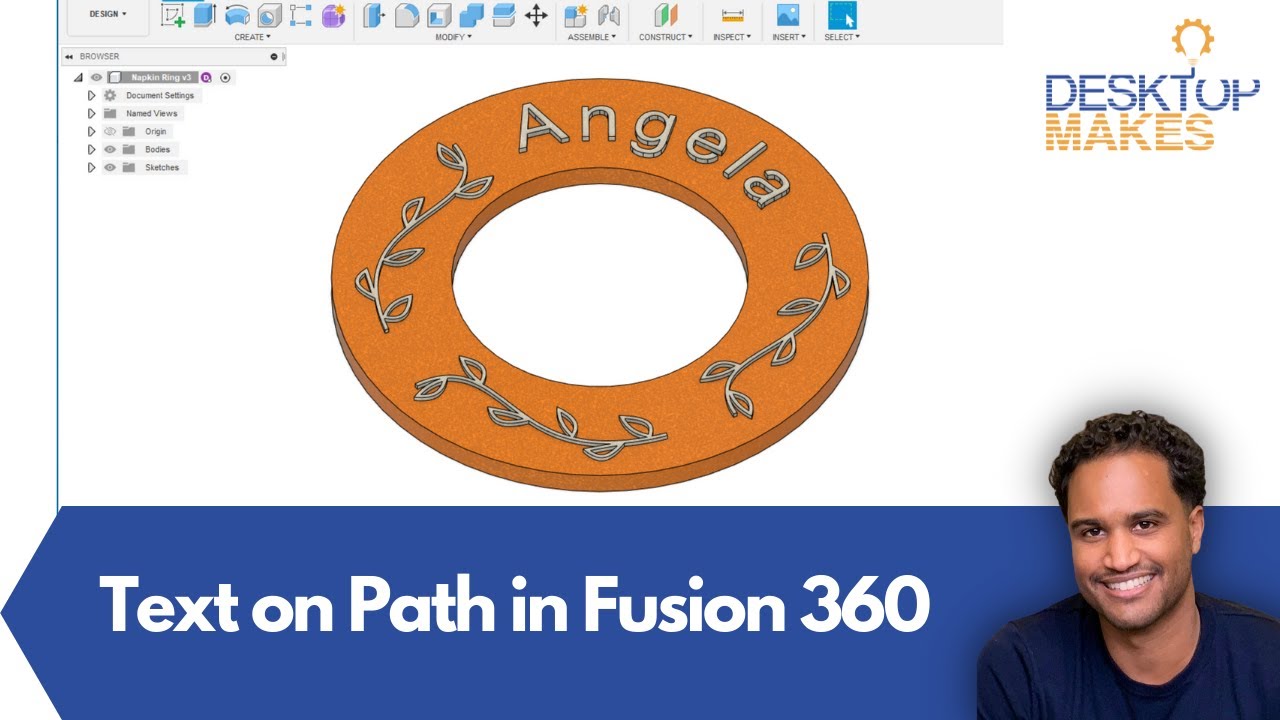The width and height of the screenshot is (1280, 720).
Task: Select the Fillet tool icon
Action: coord(406,15)
